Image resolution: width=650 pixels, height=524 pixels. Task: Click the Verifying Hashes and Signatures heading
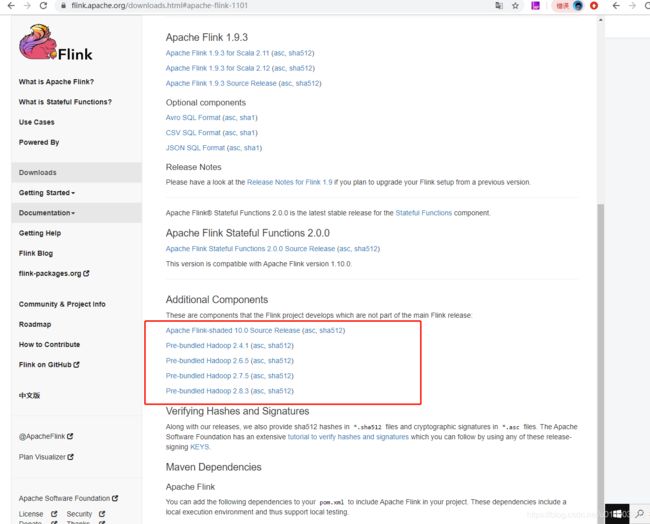click(238, 411)
